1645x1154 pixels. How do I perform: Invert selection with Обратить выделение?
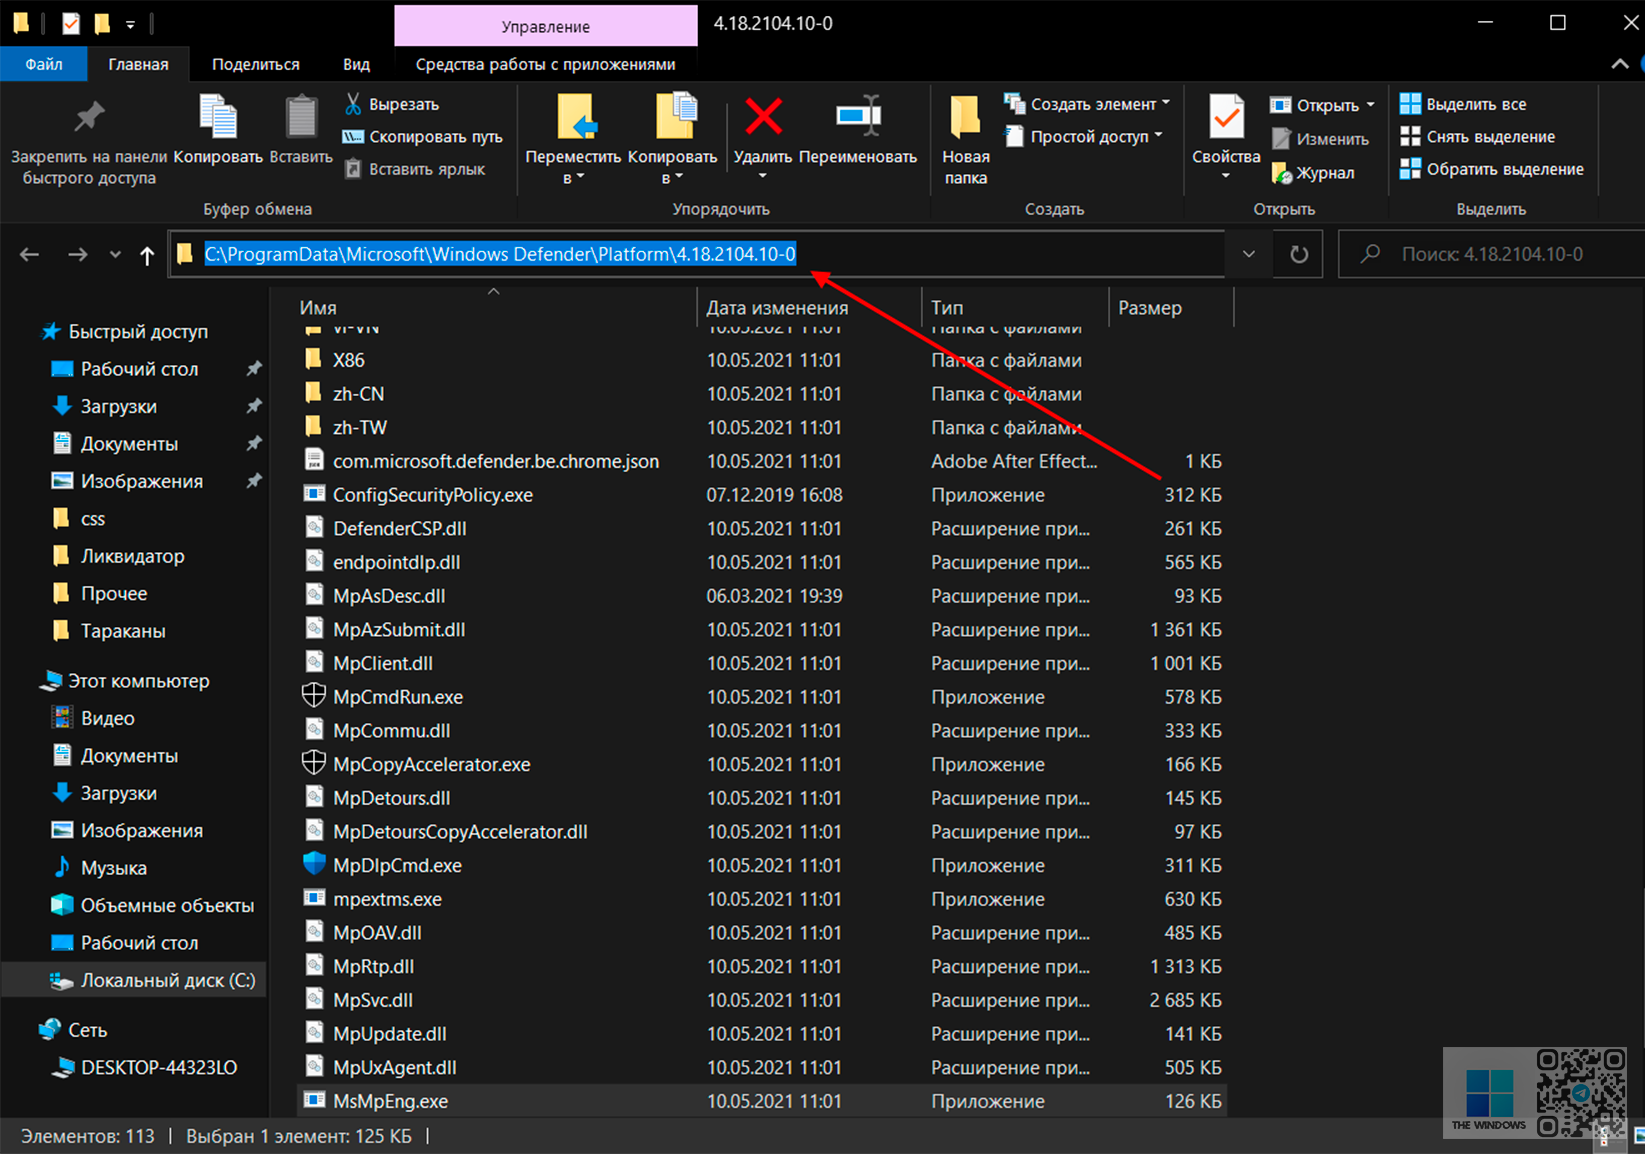[x=1492, y=169]
